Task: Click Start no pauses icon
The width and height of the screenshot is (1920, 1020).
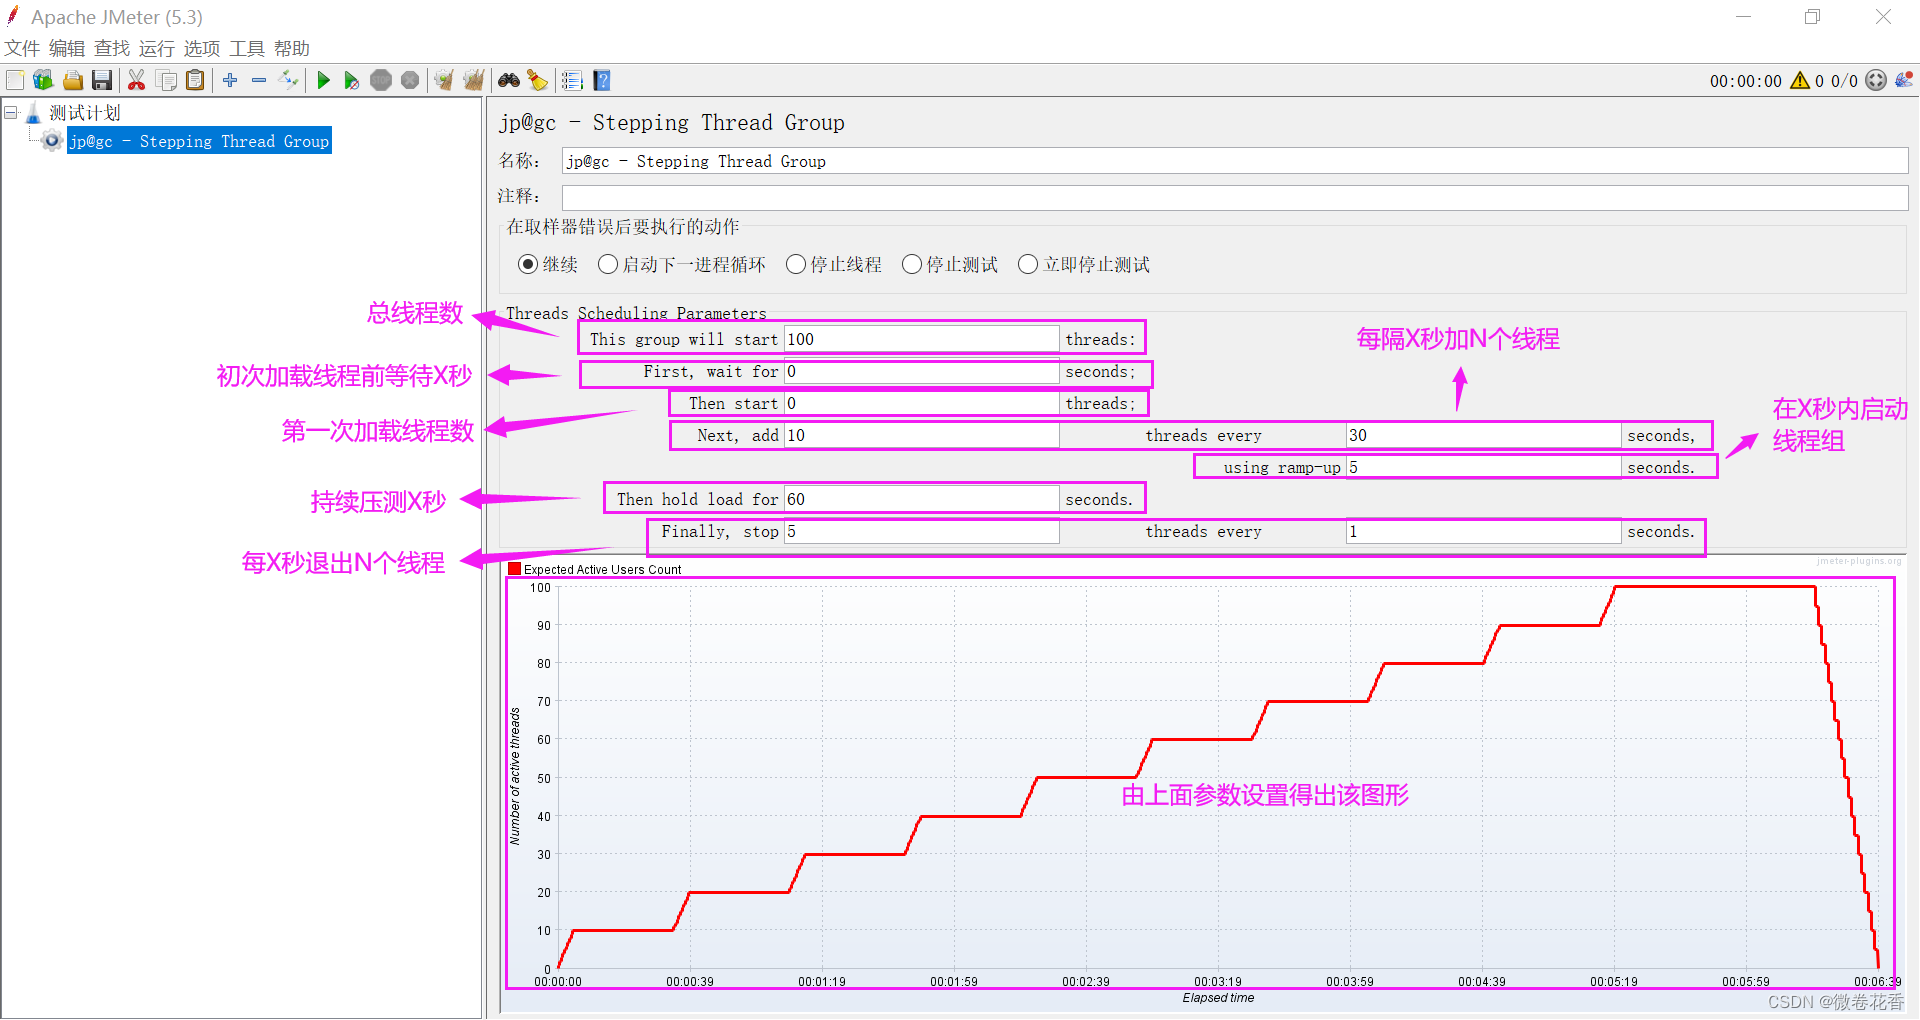Action: 352,80
